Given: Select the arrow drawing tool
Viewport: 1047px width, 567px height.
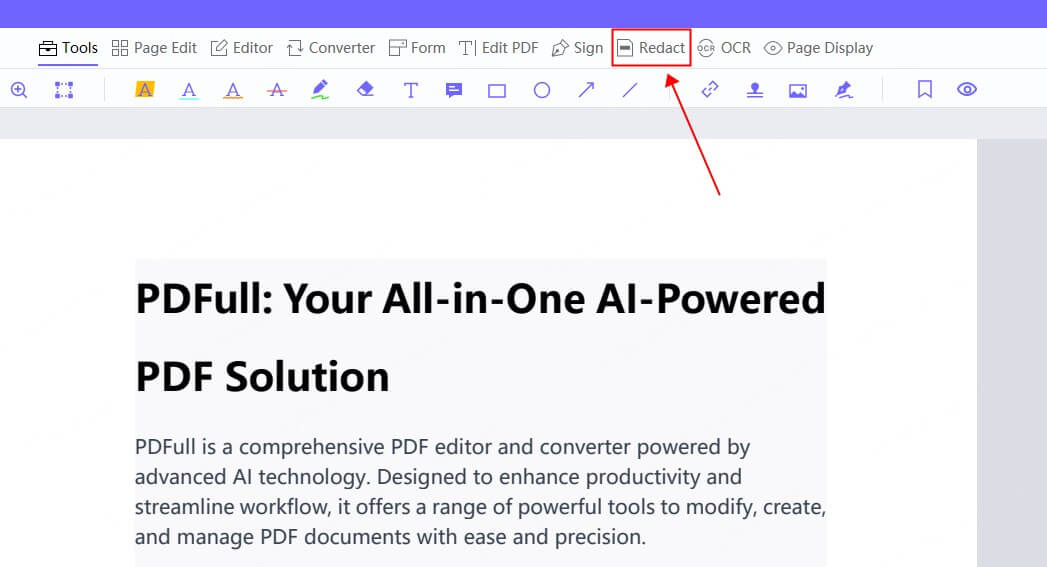Looking at the screenshot, I should (586, 90).
